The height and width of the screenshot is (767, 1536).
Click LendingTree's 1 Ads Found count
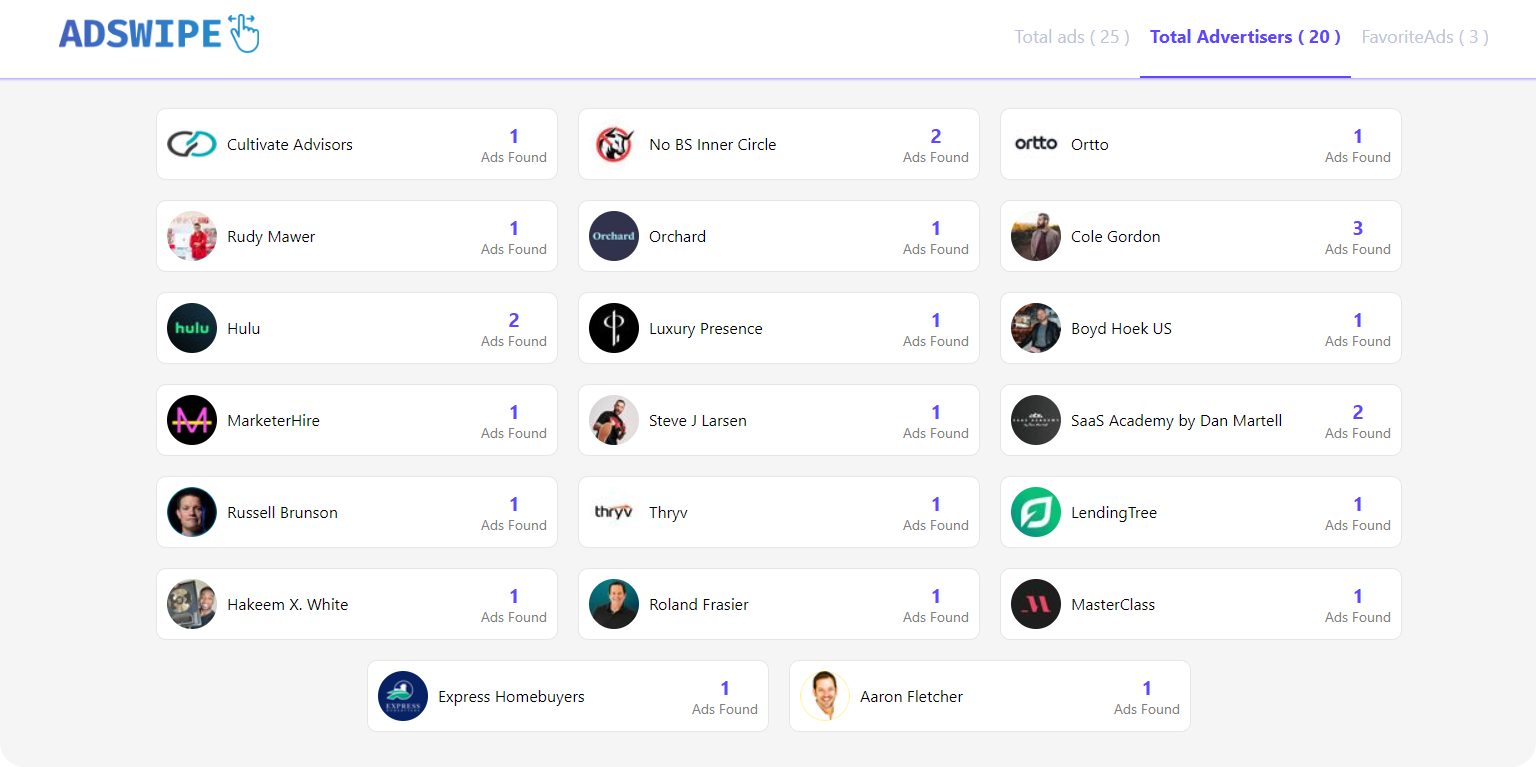tap(1358, 514)
